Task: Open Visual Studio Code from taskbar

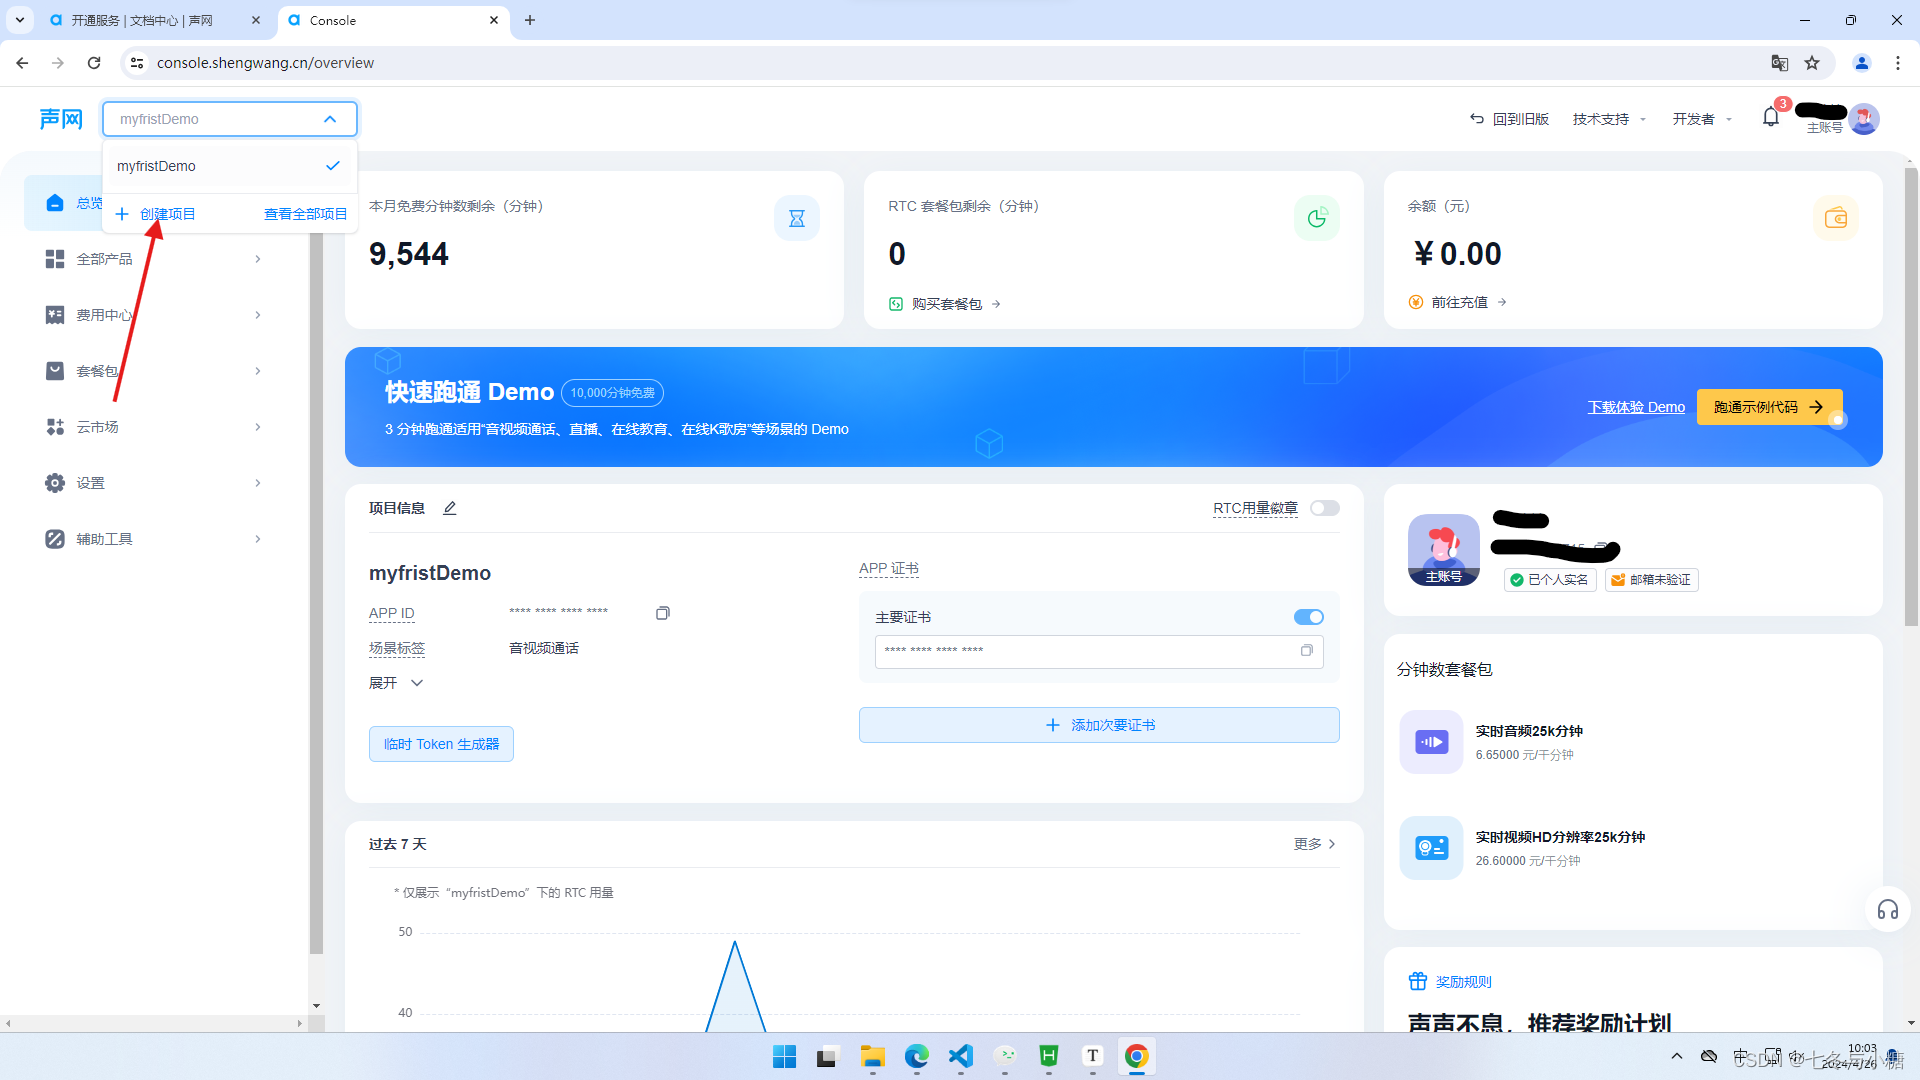Action: click(x=961, y=1056)
